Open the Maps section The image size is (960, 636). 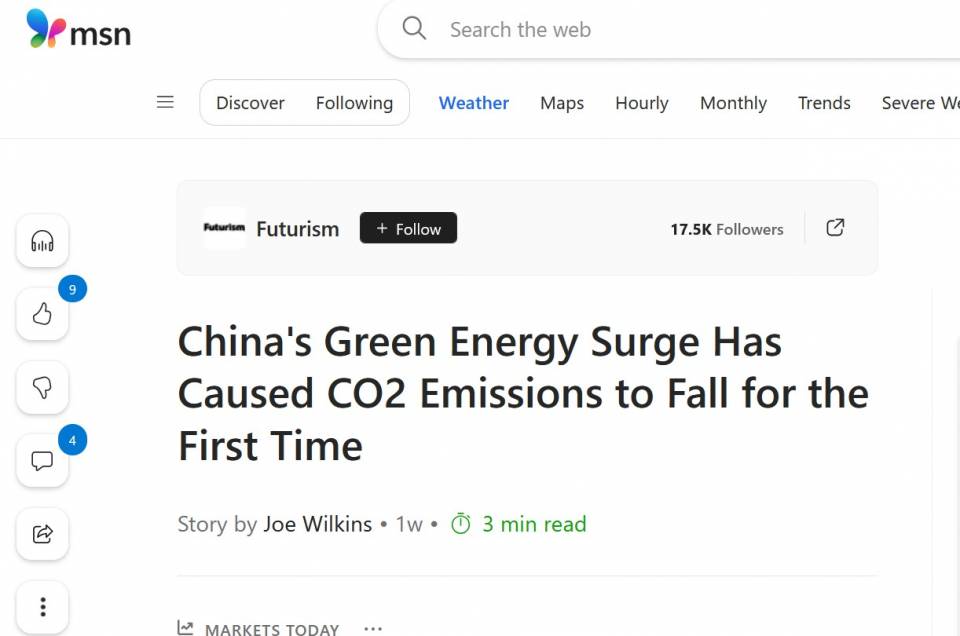pos(561,103)
